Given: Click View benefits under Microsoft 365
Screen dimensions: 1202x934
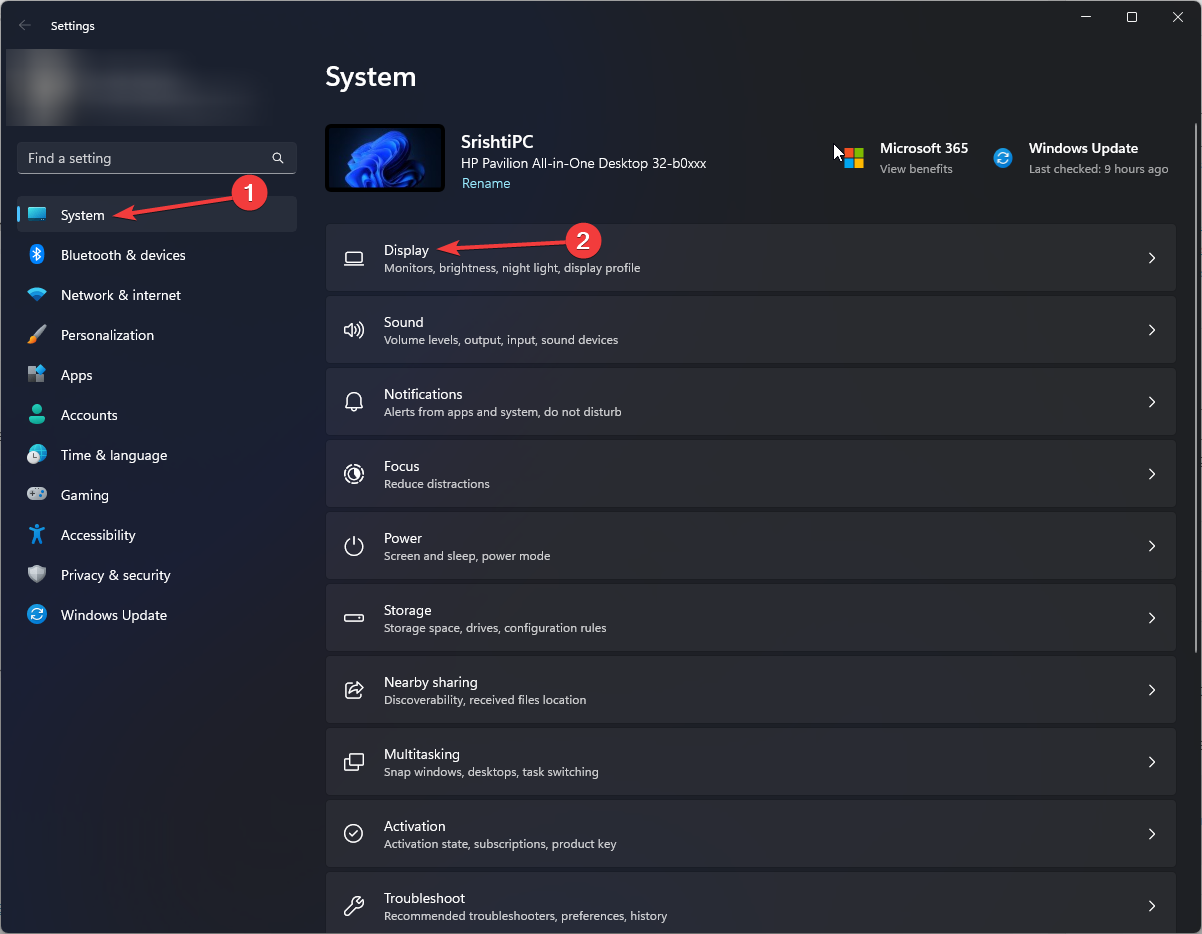Looking at the screenshot, I should coord(916,169).
